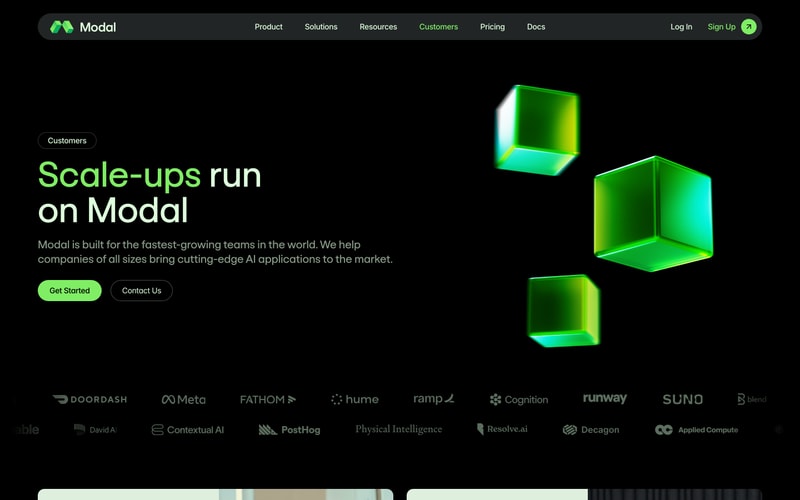
Task: Click the Modal logo in navbar
Action: pos(83,27)
